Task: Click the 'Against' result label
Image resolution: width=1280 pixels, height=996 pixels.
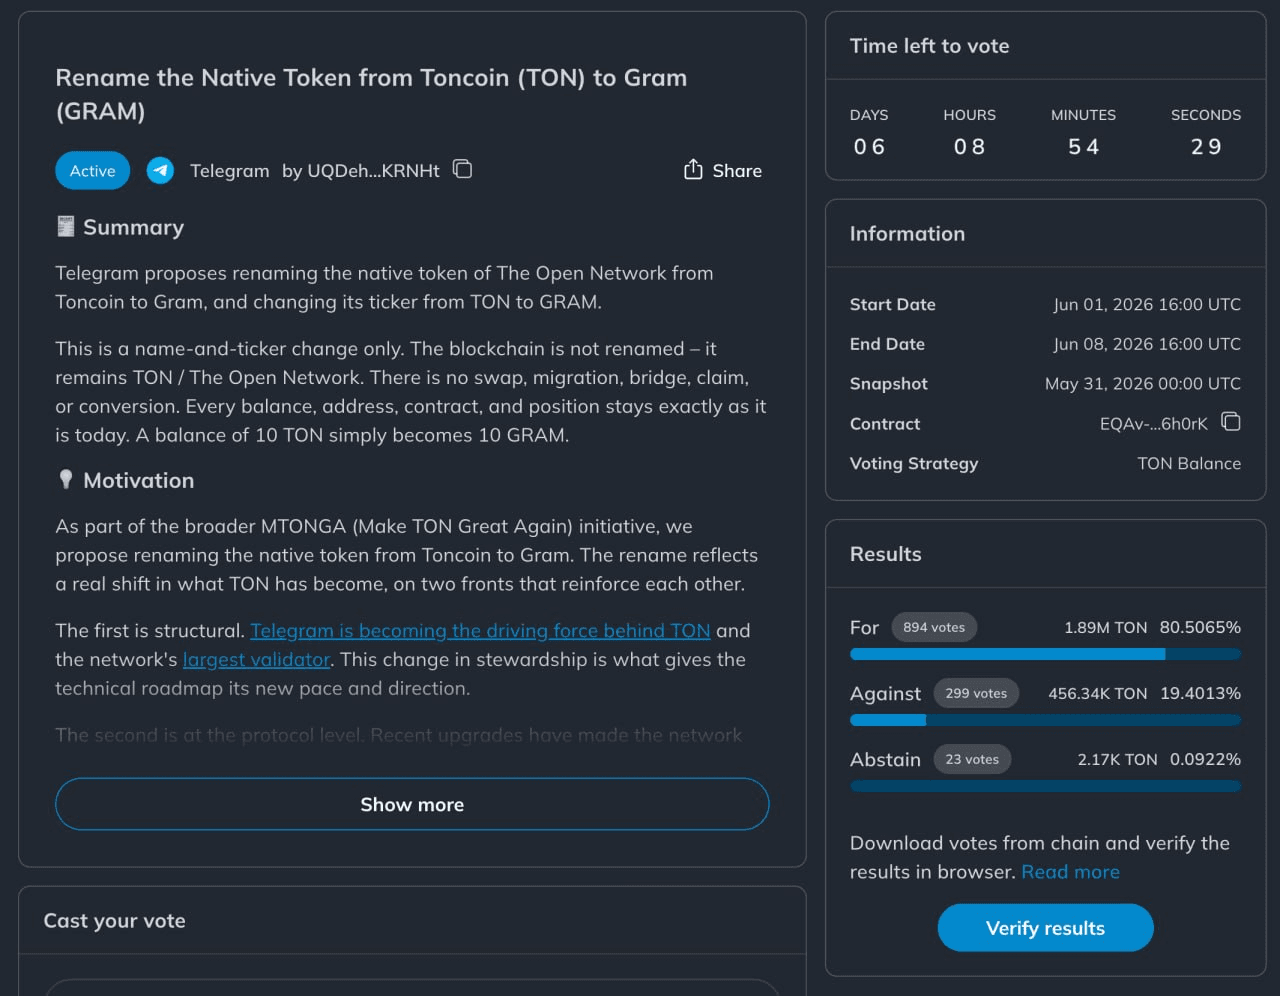Action: 885,693
